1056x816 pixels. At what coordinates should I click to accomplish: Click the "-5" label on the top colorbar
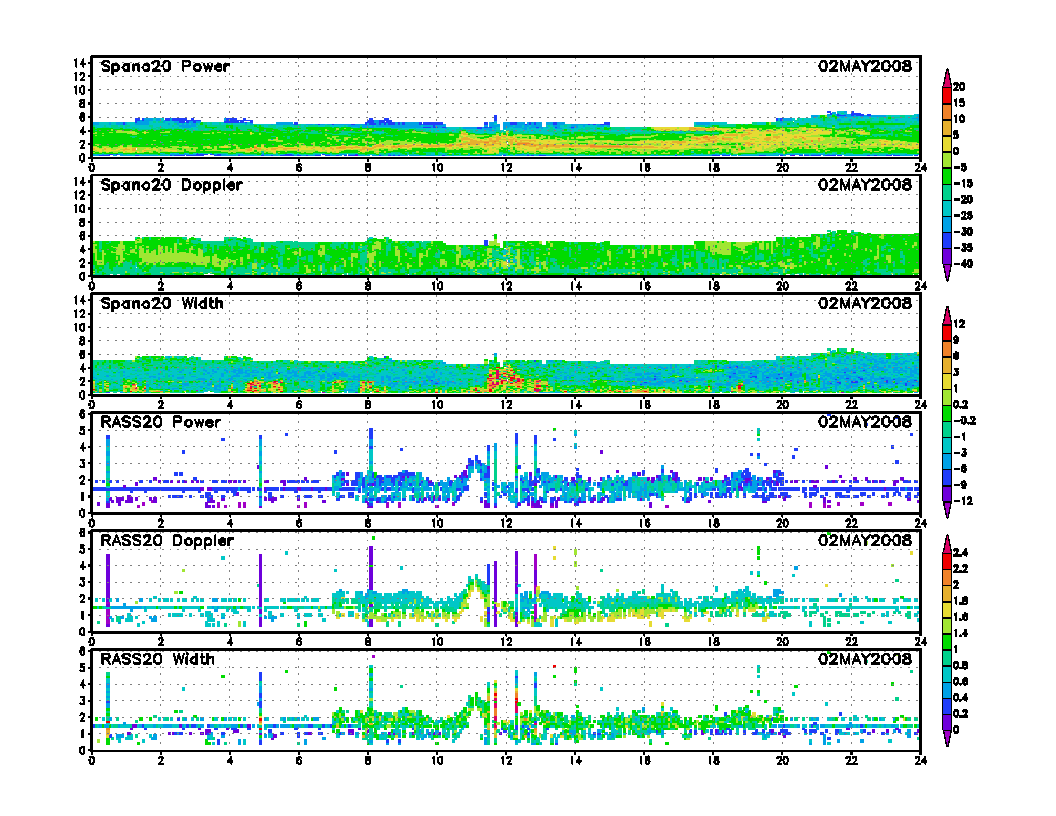pyautogui.click(x=960, y=167)
